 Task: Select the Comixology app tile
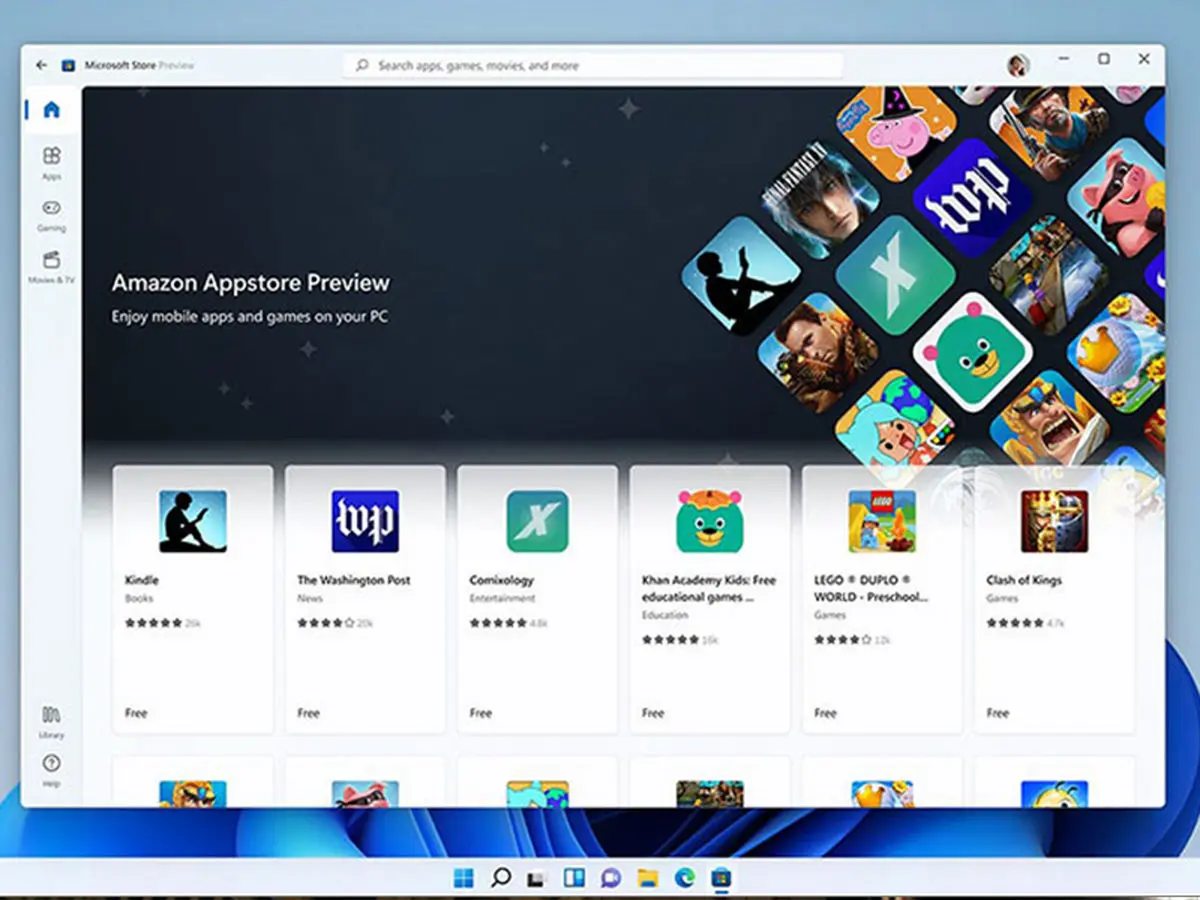click(x=537, y=598)
